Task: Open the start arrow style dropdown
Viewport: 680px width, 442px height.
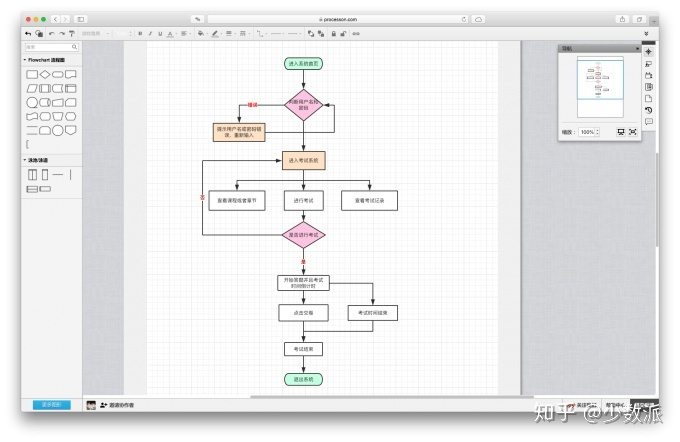Action: [278, 33]
